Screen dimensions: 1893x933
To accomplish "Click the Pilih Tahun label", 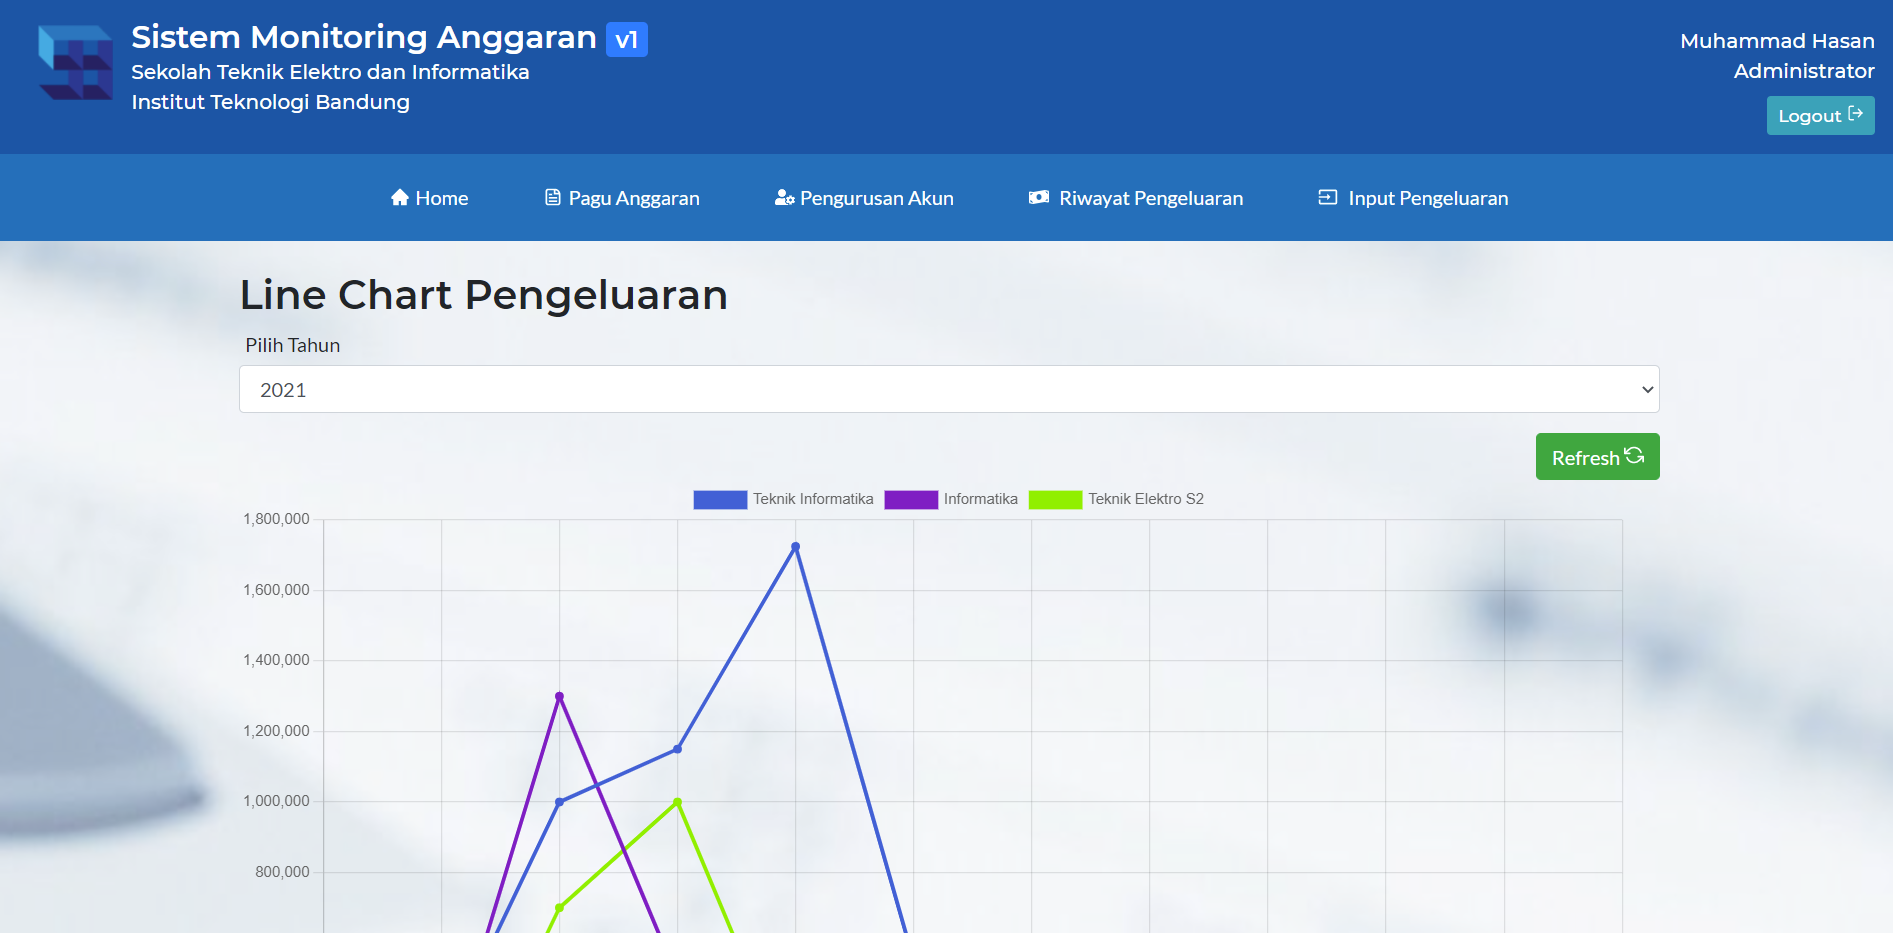I will 293,345.
